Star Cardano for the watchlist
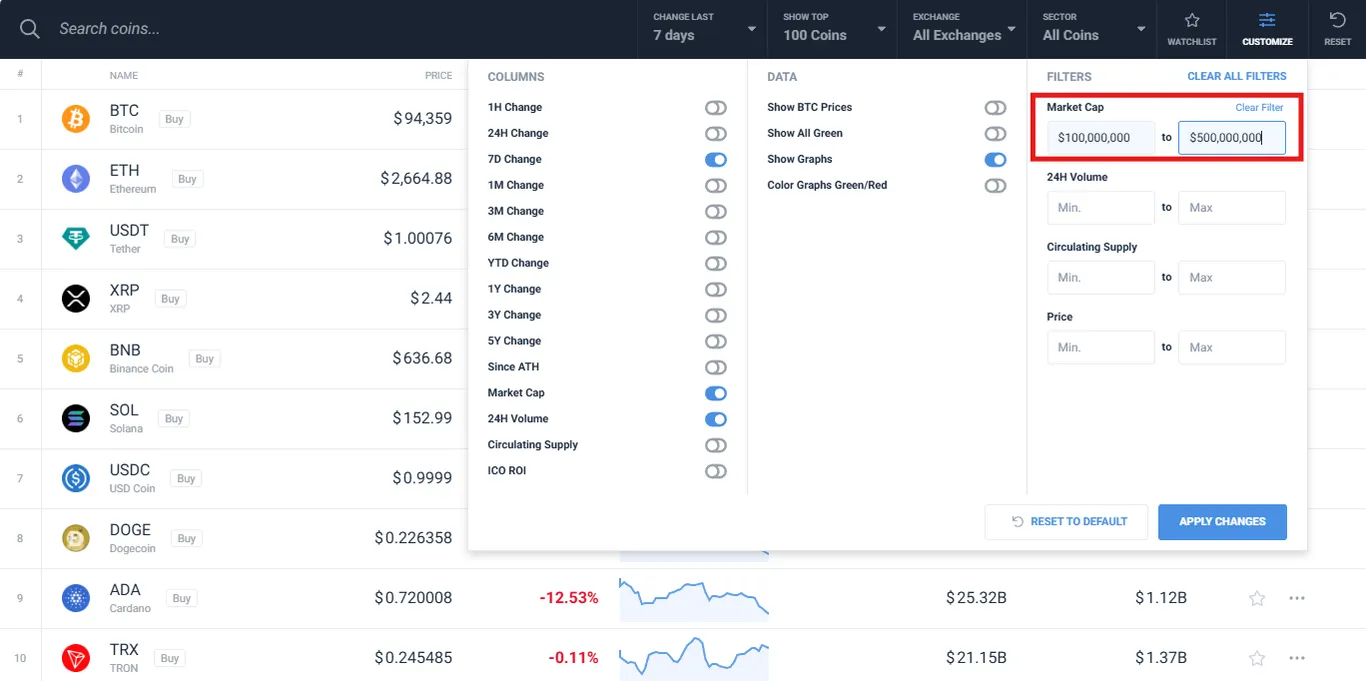Viewport: 1366px width, 681px height. 1257,598
